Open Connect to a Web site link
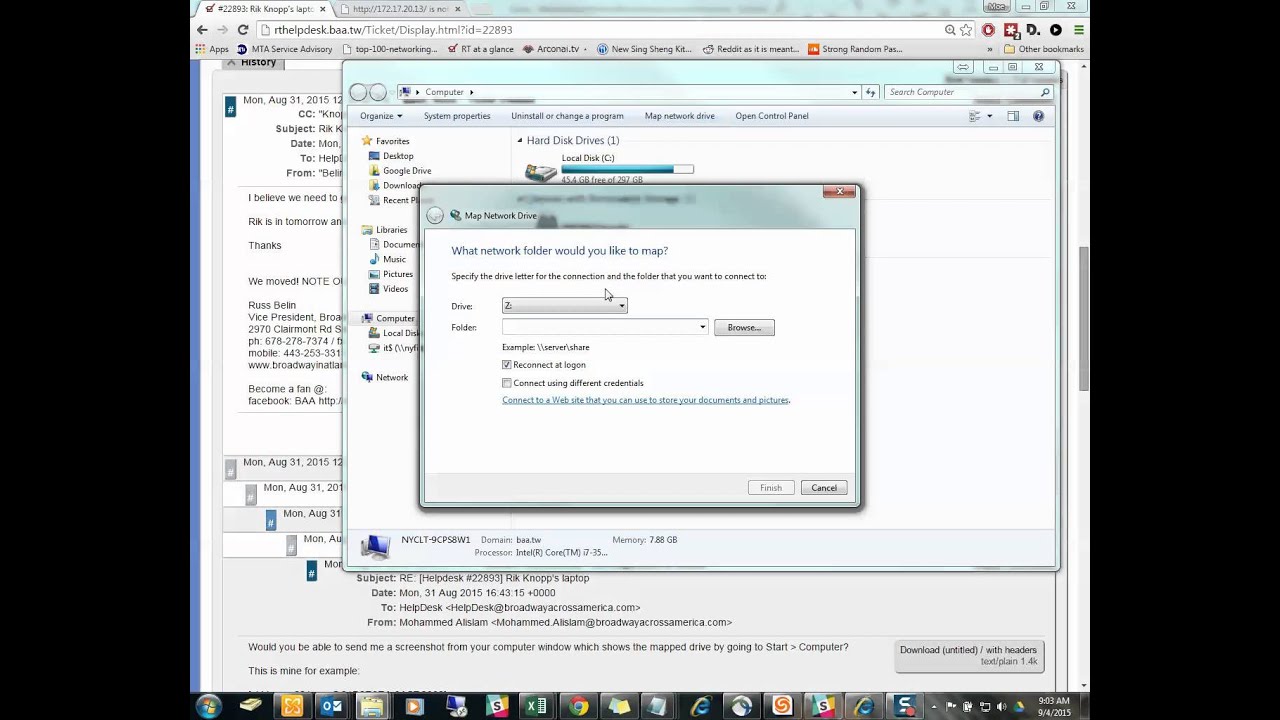The height and width of the screenshot is (720, 1280). click(x=646, y=400)
